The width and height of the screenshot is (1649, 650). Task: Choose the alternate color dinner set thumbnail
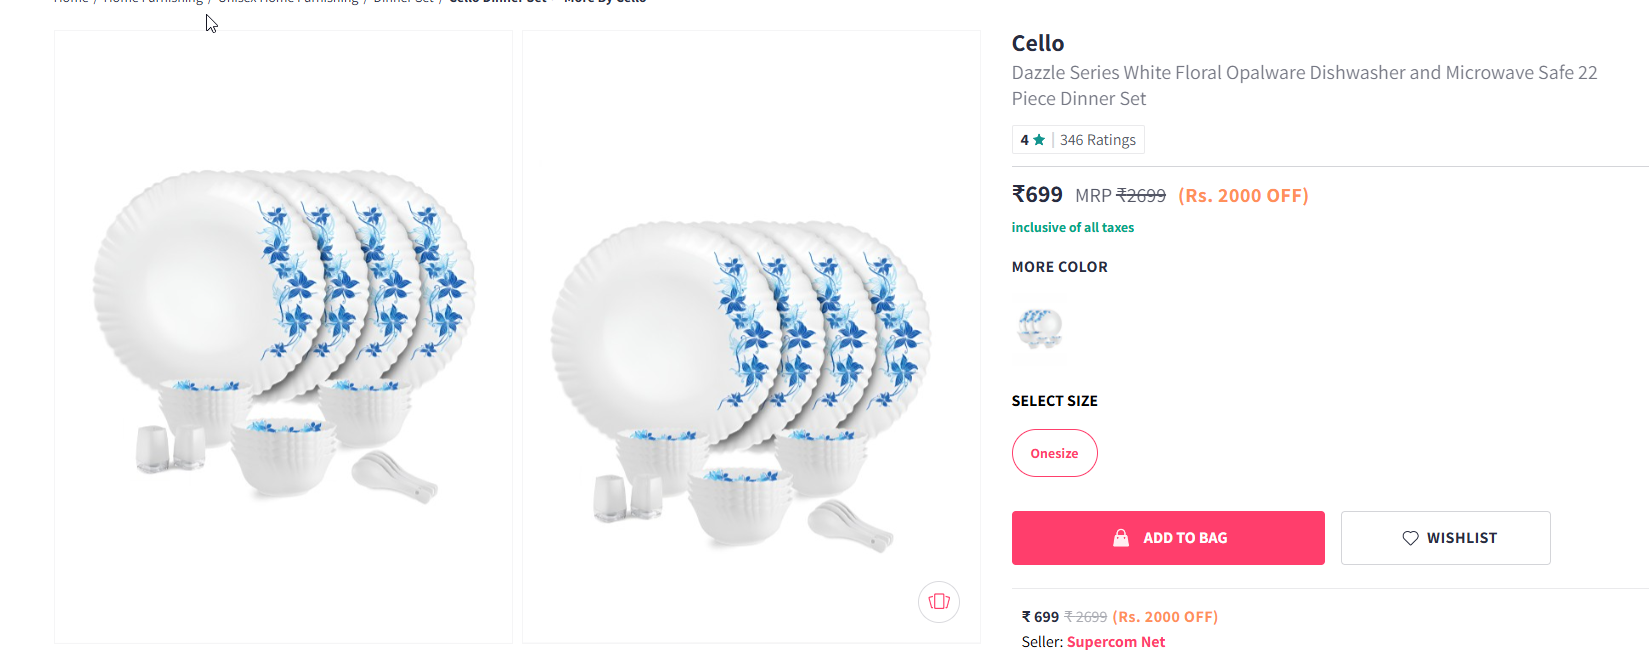point(1039,327)
